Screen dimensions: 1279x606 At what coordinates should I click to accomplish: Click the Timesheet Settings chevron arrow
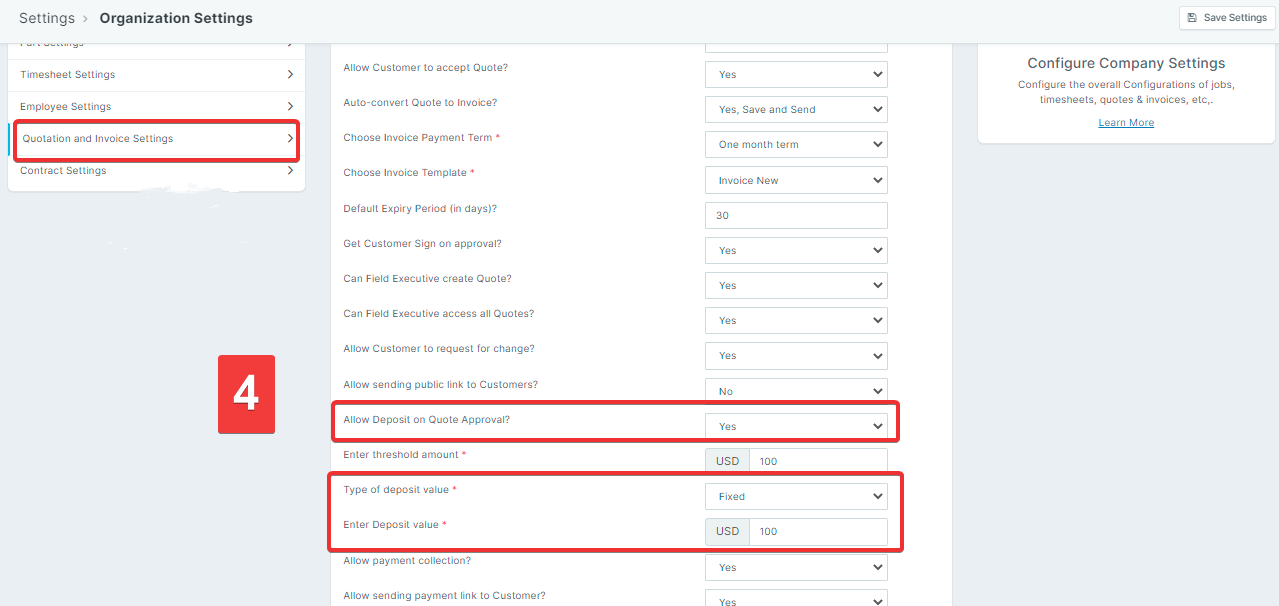coord(290,75)
